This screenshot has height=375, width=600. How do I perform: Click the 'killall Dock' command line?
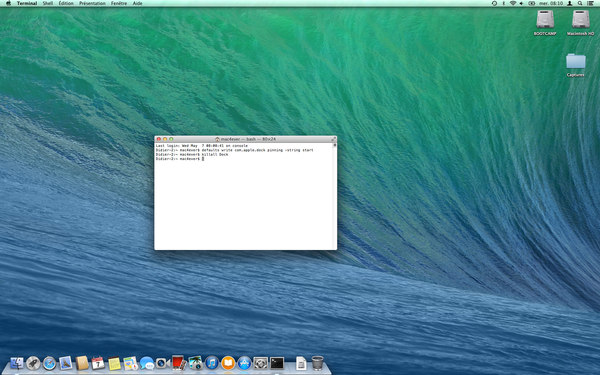[x=192, y=155]
